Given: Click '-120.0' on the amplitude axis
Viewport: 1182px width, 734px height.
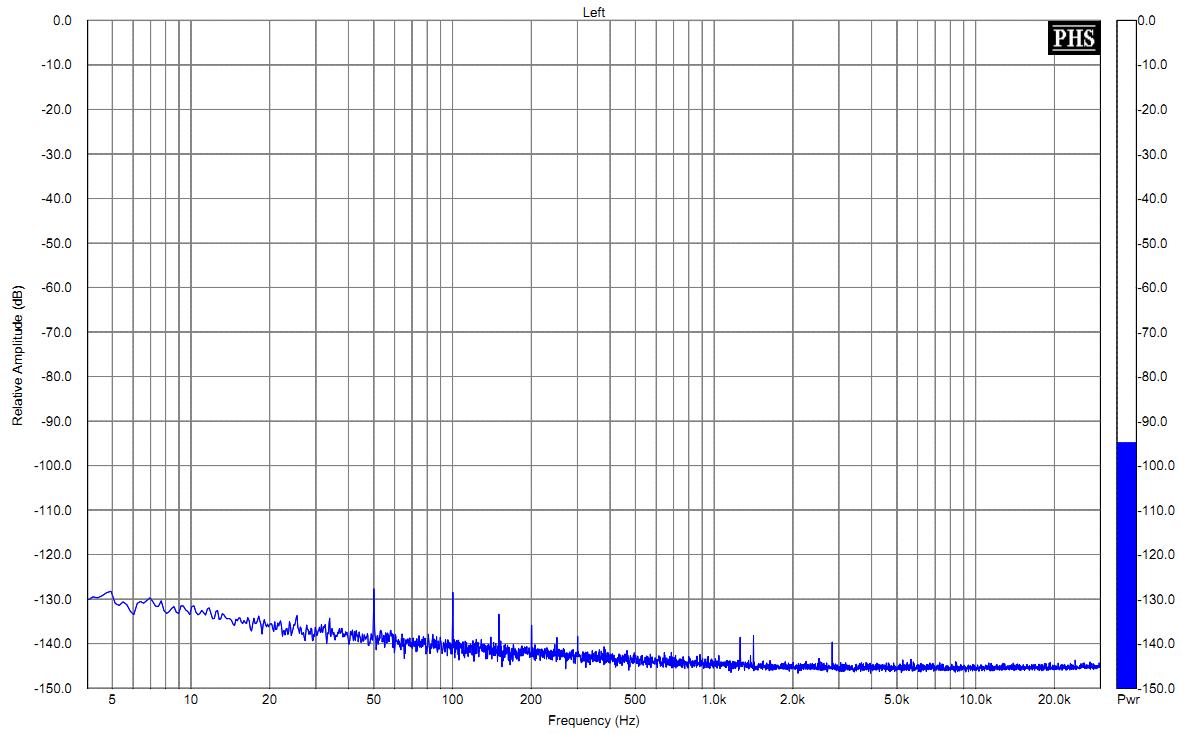Looking at the screenshot, I should 54,555.
